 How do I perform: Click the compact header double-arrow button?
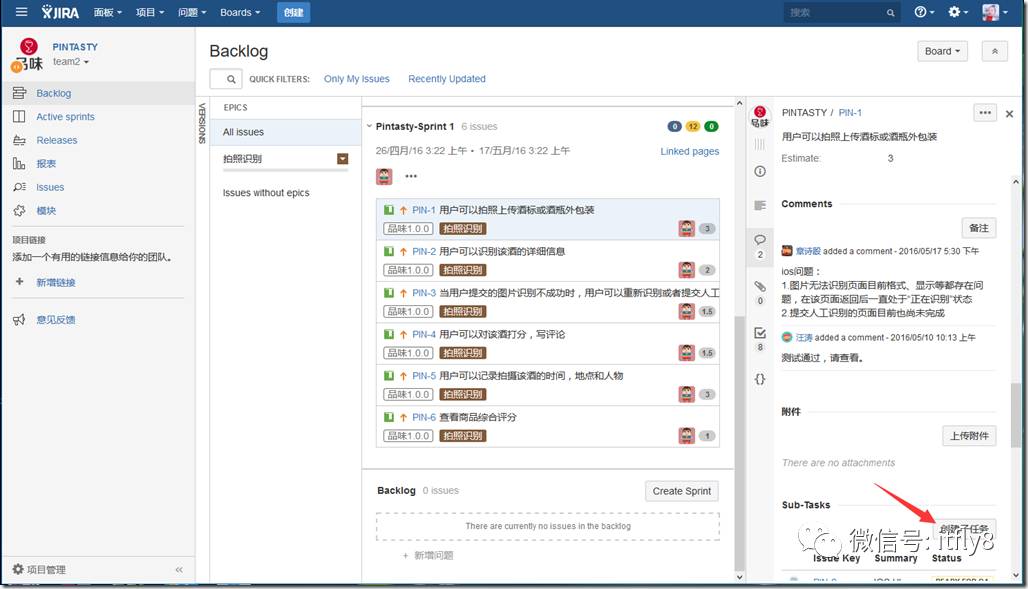pyautogui.click(x=995, y=51)
